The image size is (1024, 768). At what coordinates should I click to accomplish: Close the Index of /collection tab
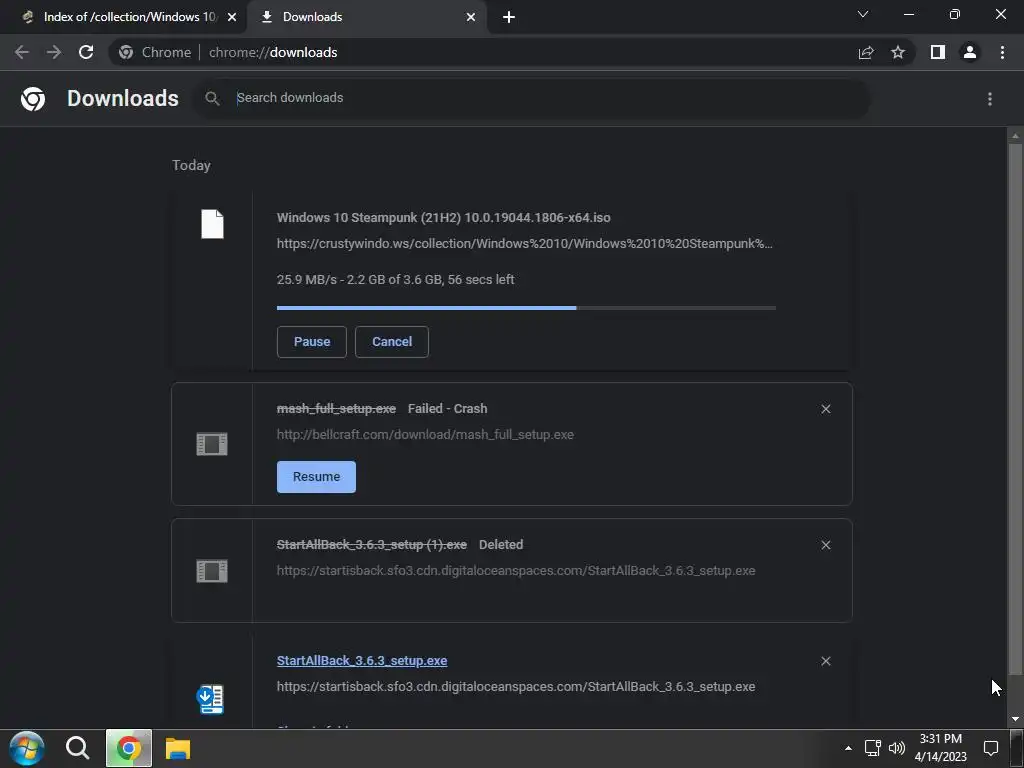click(232, 17)
